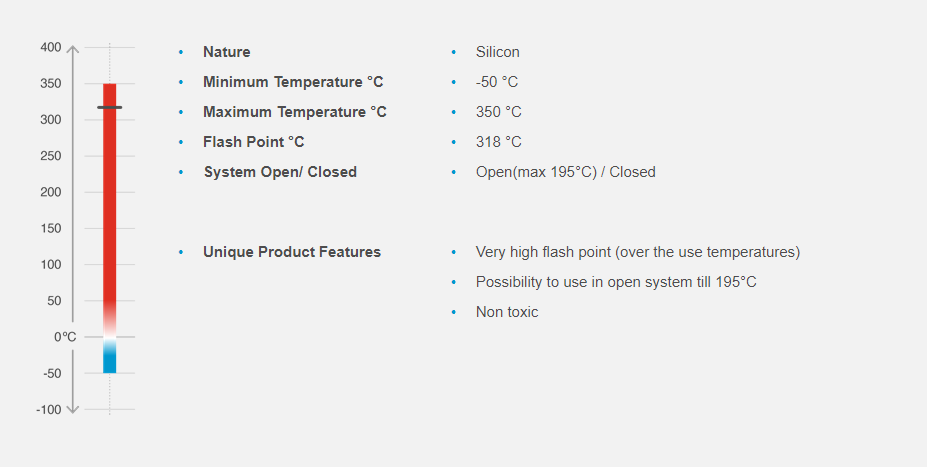Click the flash point marker on thermometer
Image resolution: width=927 pixels, height=467 pixels.
pyautogui.click(x=110, y=107)
